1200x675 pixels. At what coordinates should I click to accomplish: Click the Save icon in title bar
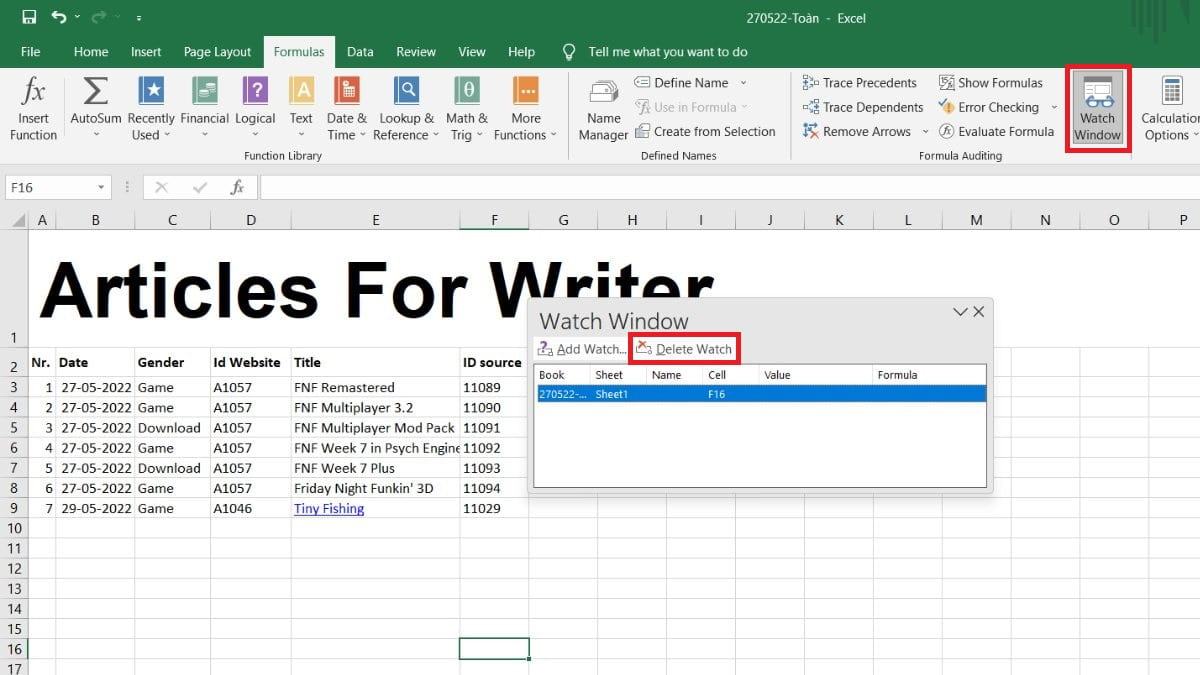[x=29, y=17]
